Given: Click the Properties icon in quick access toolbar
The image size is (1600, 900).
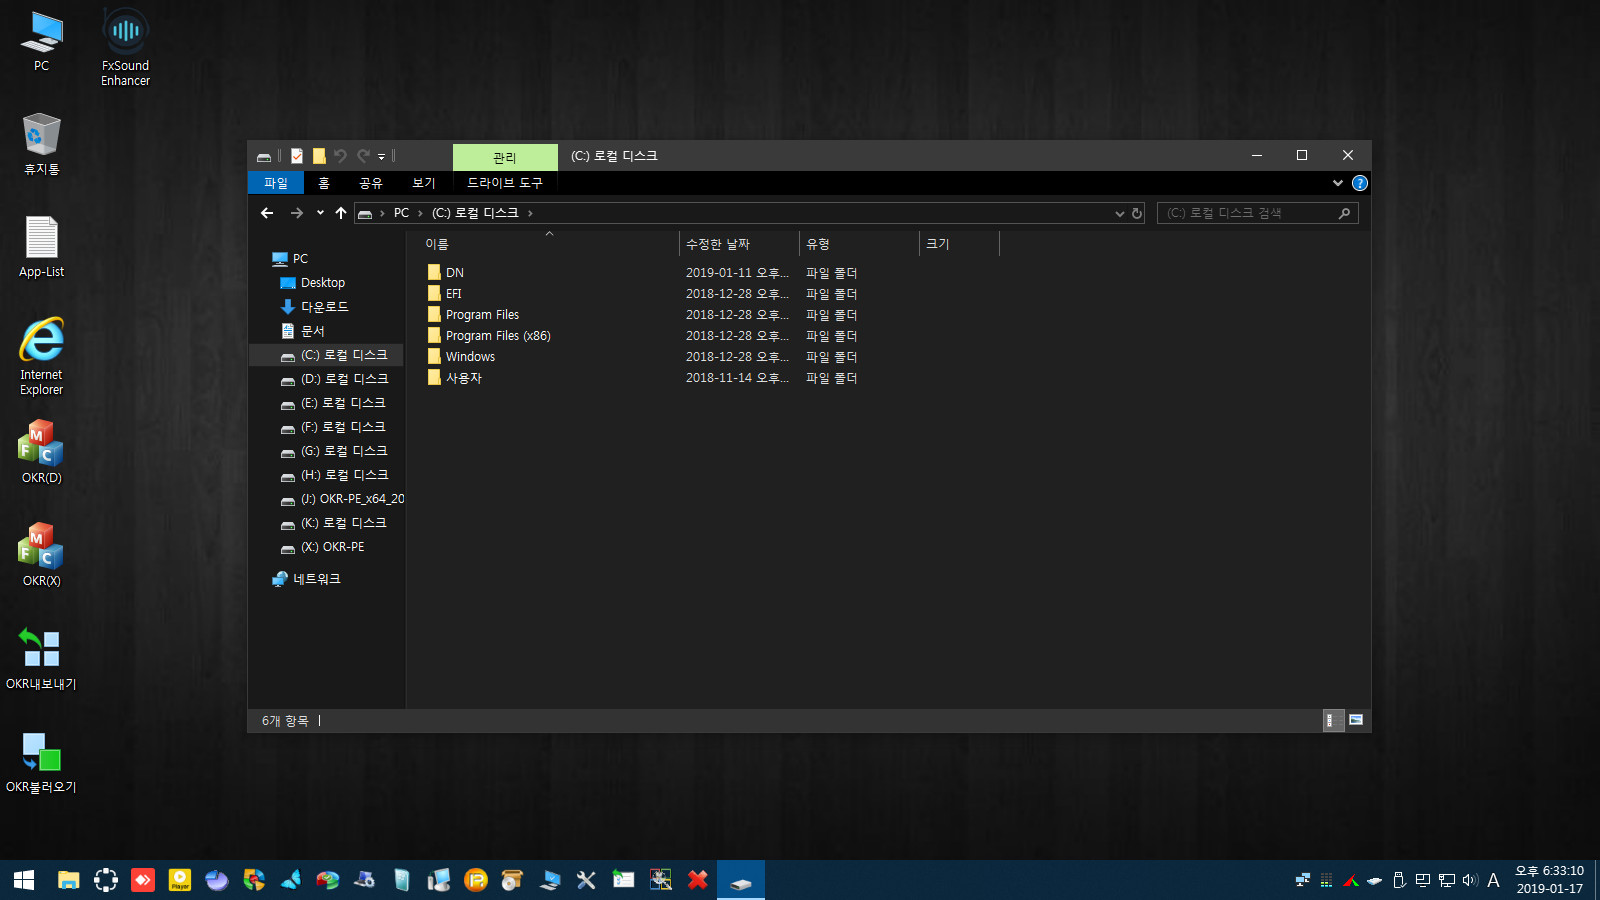Looking at the screenshot, I should pos(297,156).
